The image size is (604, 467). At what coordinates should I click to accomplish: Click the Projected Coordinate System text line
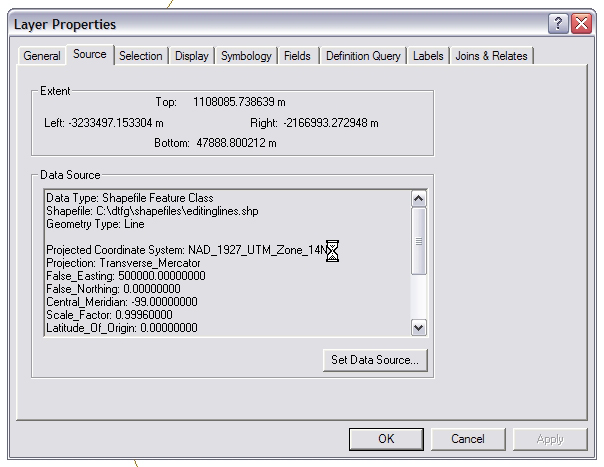186,249
